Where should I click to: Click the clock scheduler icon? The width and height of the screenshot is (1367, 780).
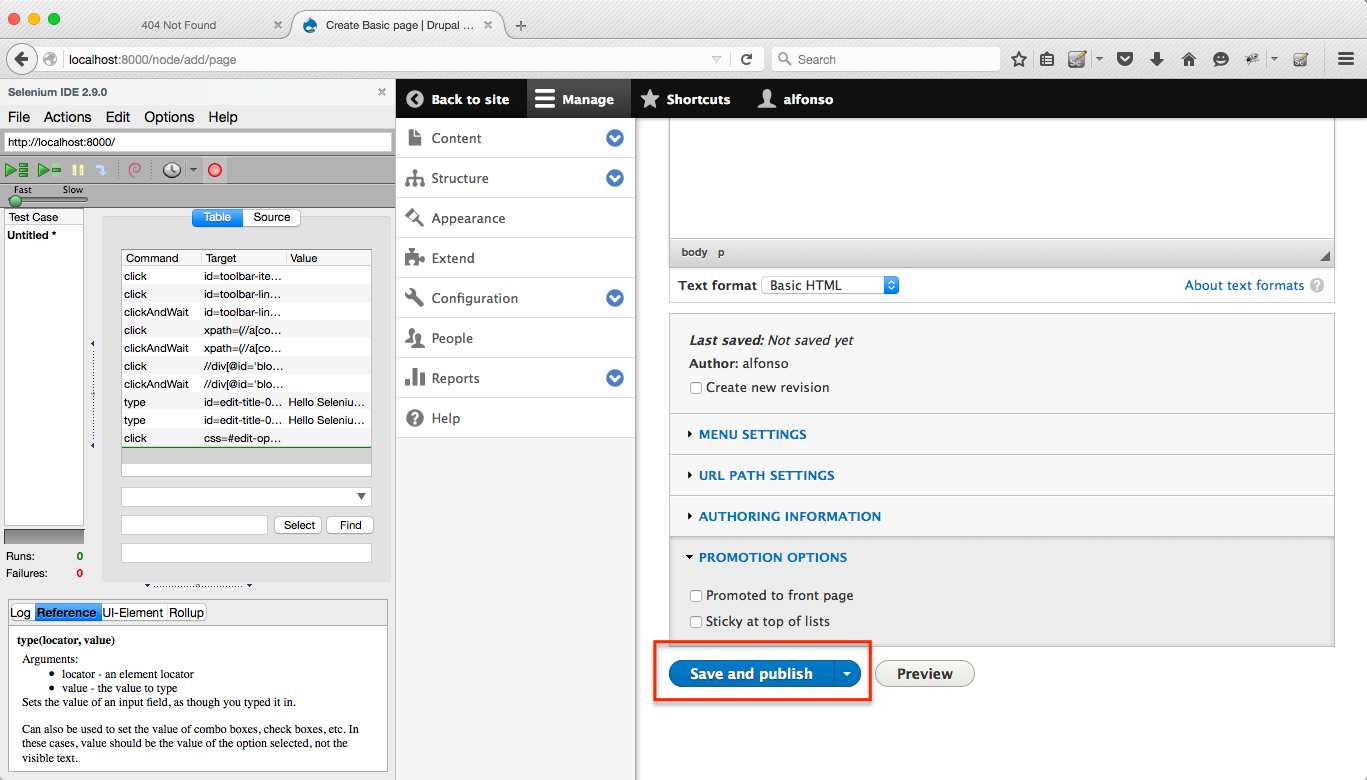pos(172,170)
